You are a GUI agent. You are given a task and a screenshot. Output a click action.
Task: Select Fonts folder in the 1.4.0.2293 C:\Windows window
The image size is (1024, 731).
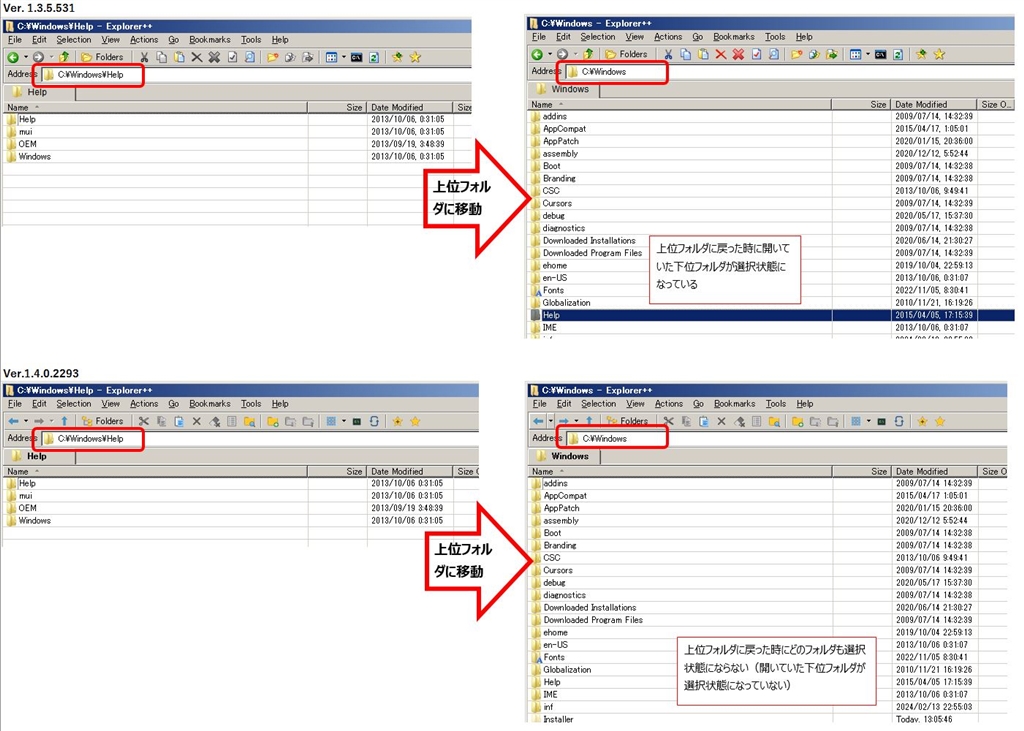coord(554,658)
